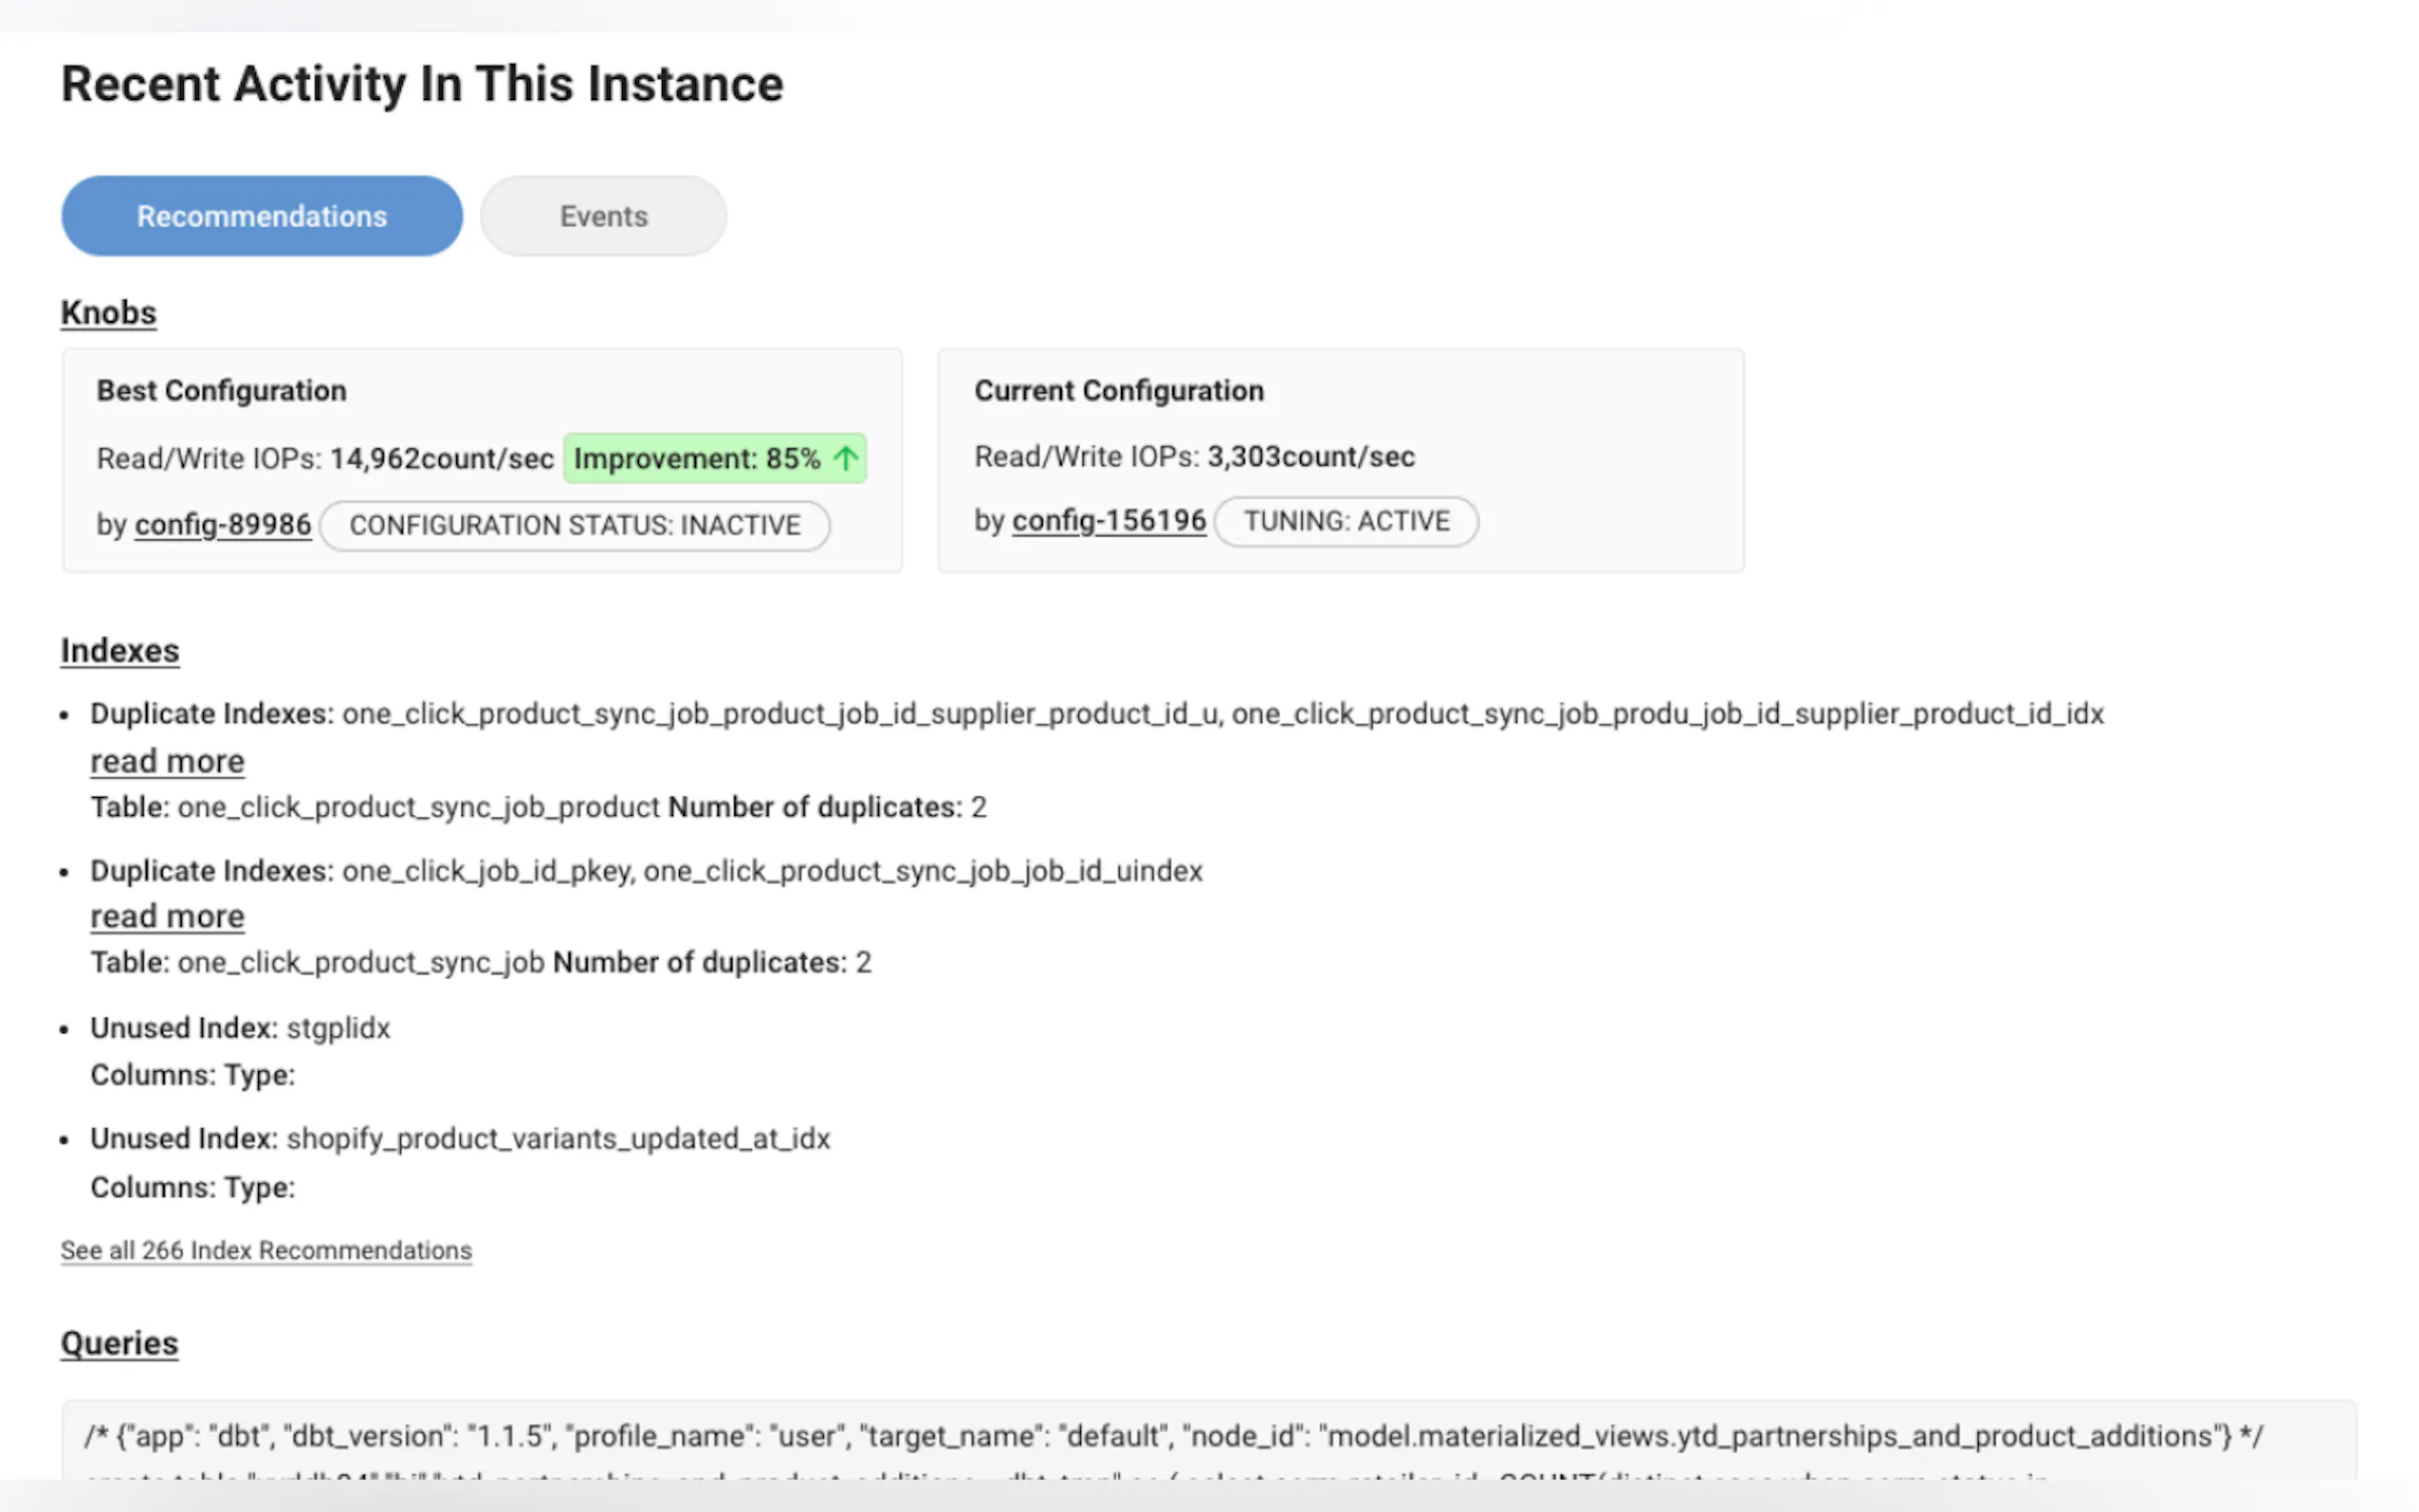Click the Tuning: Active badge
Screen dimensions: 2419x1512
pyautogui.click(x=1346, y=522)
